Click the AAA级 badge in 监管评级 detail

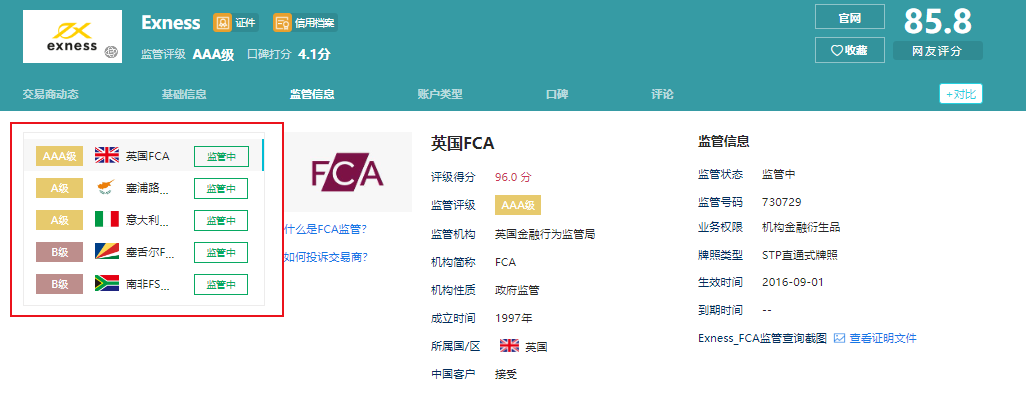(x=518, y=205)
